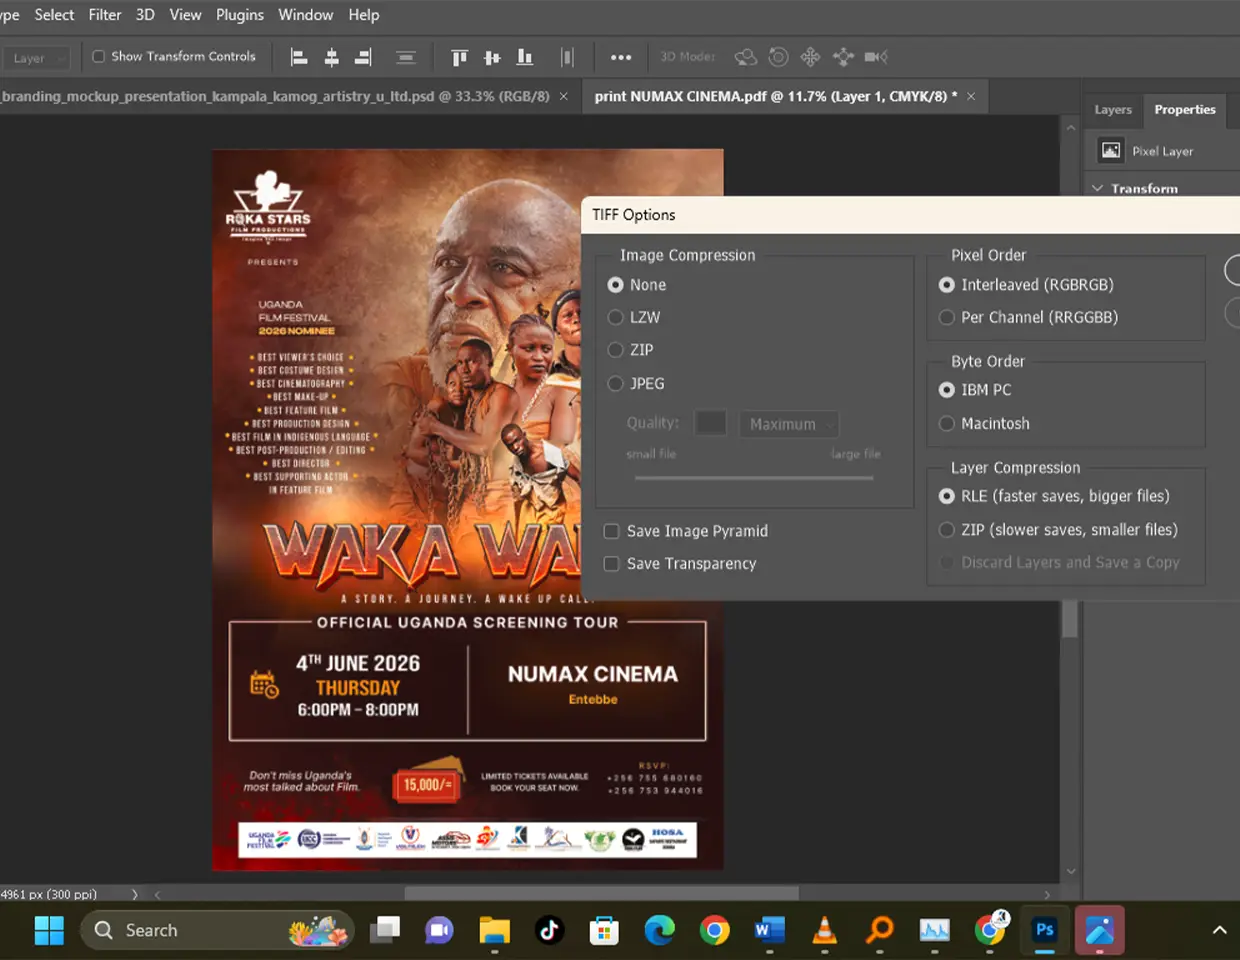Click the JPEG Quality value field

pyautogui.click(x=711, y=423)
